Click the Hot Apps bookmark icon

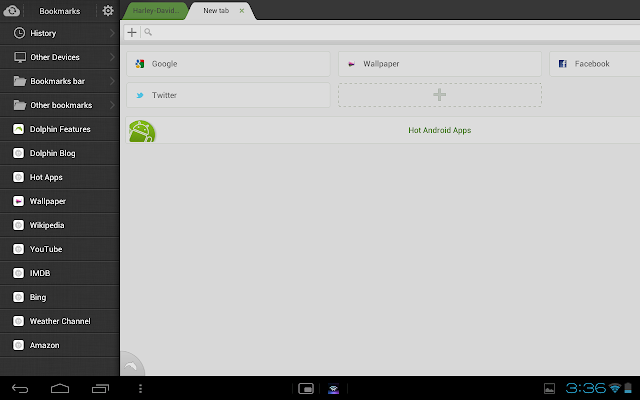pyautogui.click(x=18, y=177)
